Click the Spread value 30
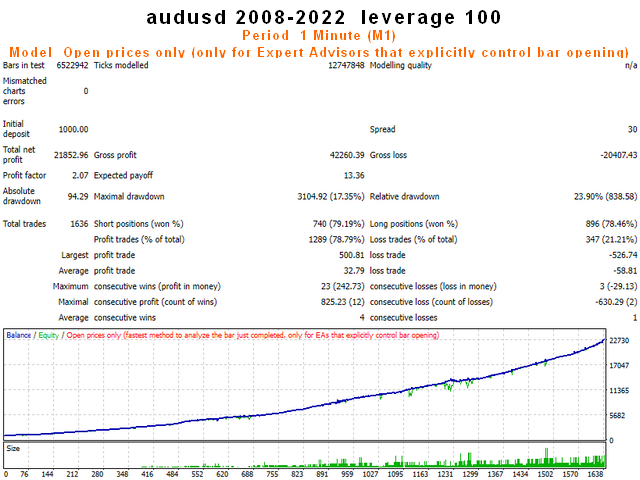Screen dimensions: 640x480 (x=632, y=129)
